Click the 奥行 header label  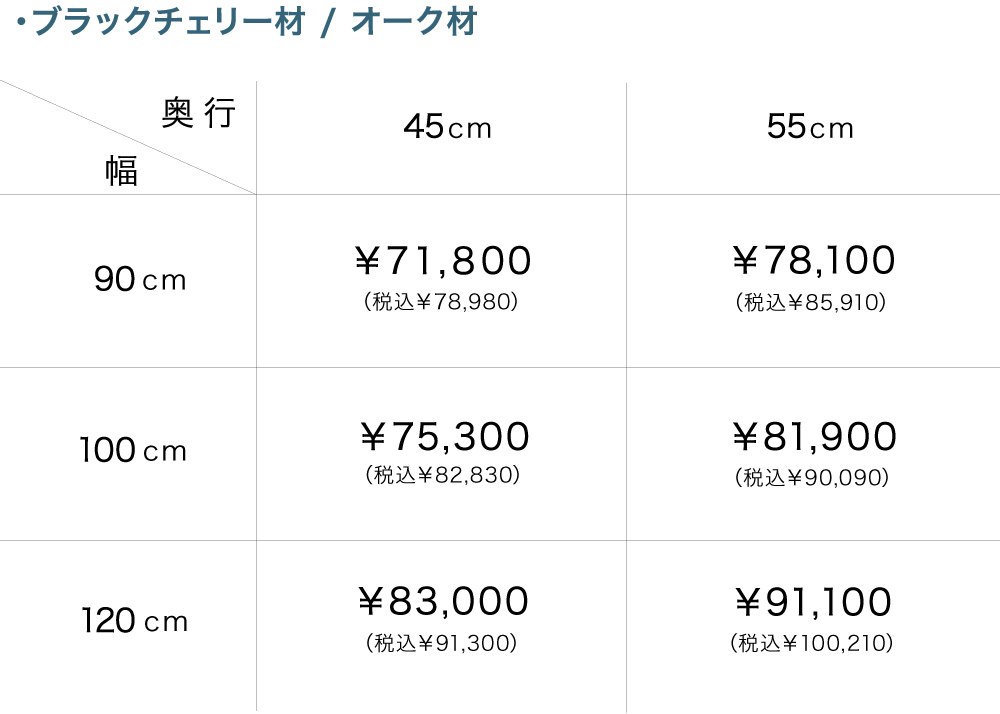[x=198, y=115]
